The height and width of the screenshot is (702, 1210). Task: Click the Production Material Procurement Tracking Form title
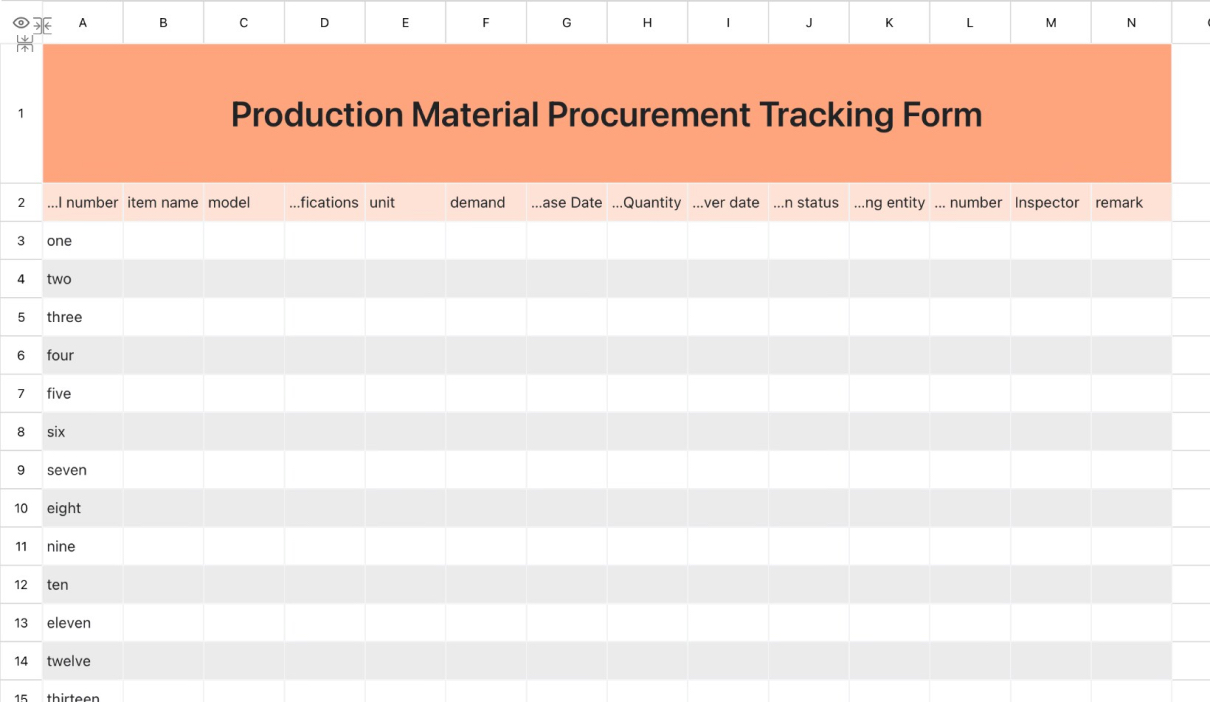[607, 114]
